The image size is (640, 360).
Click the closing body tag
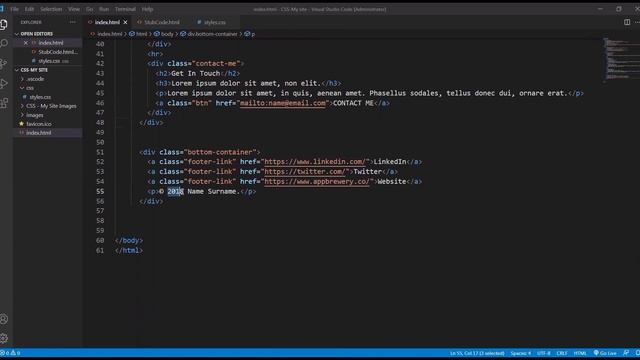(129, 241)
